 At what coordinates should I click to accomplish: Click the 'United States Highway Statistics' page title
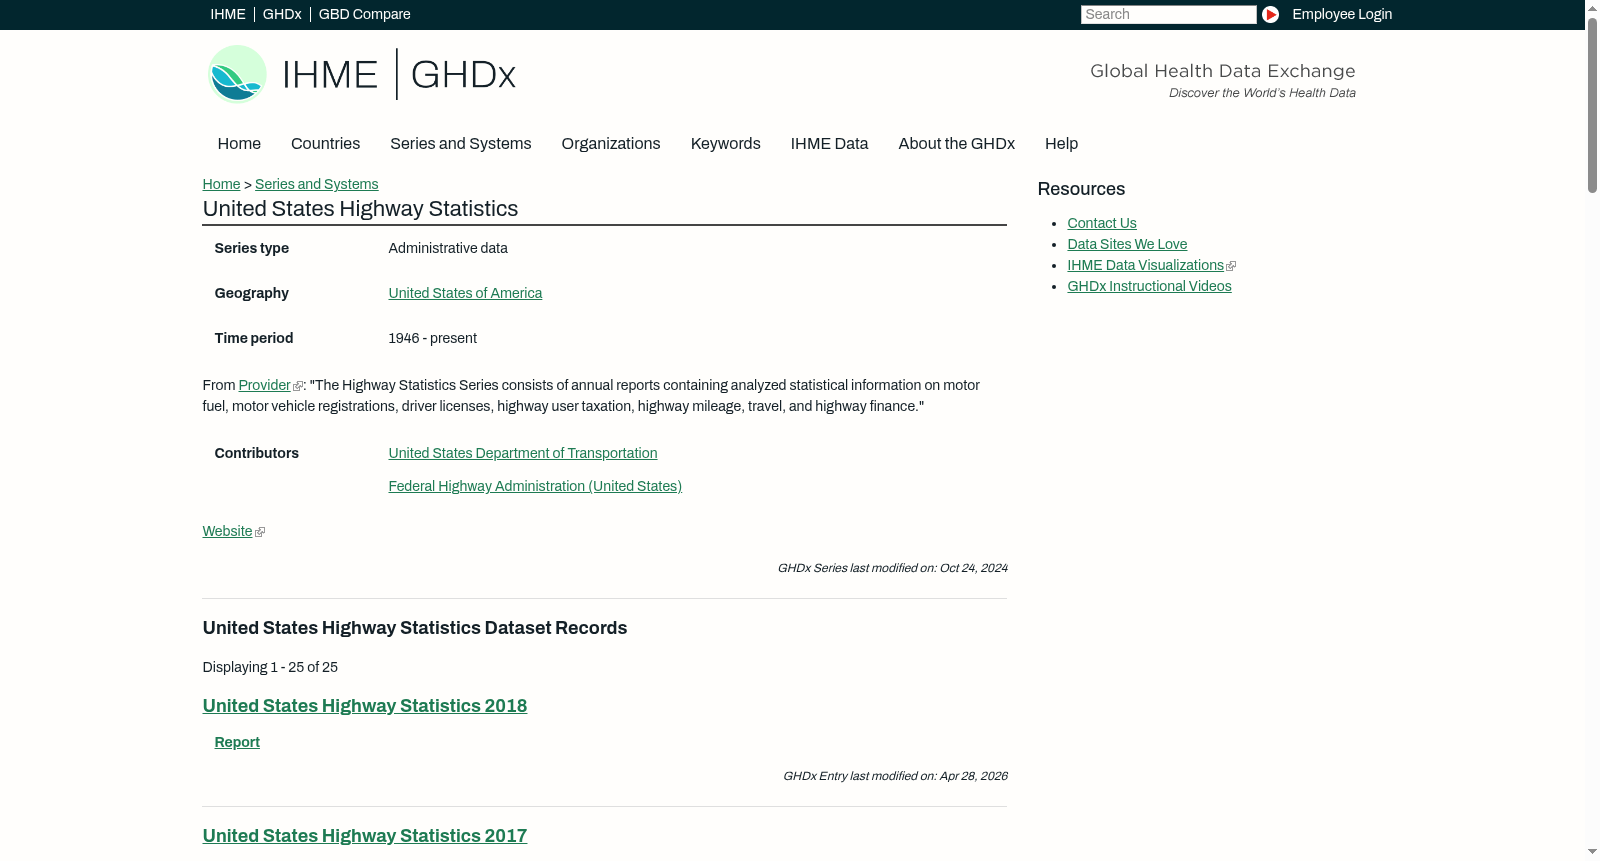click(x=360, y=209)
